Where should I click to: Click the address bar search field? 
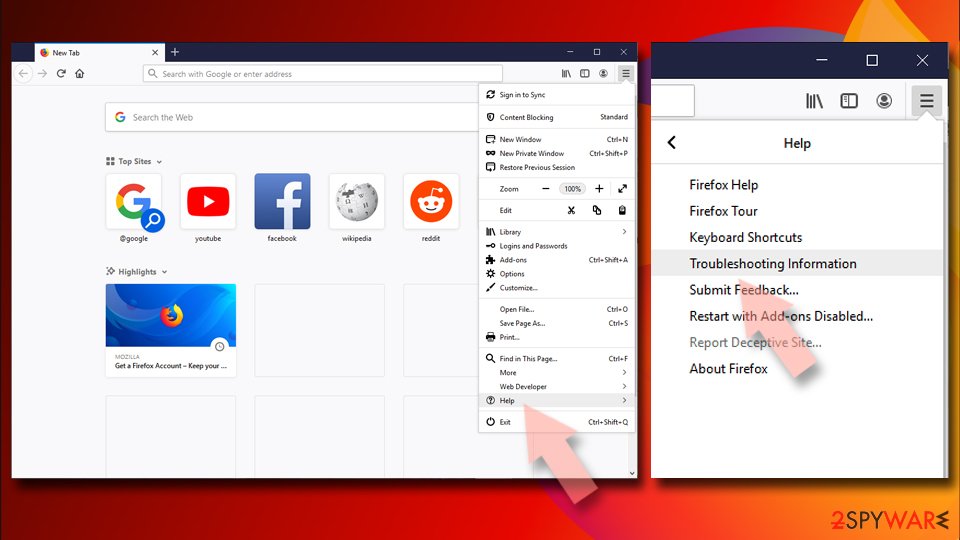323,73
